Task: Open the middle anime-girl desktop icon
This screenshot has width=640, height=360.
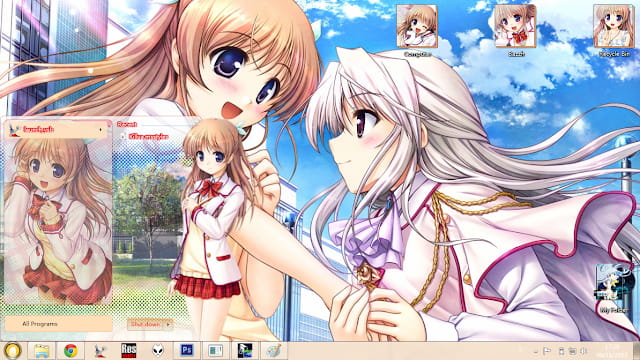Action: click(515, 31)
